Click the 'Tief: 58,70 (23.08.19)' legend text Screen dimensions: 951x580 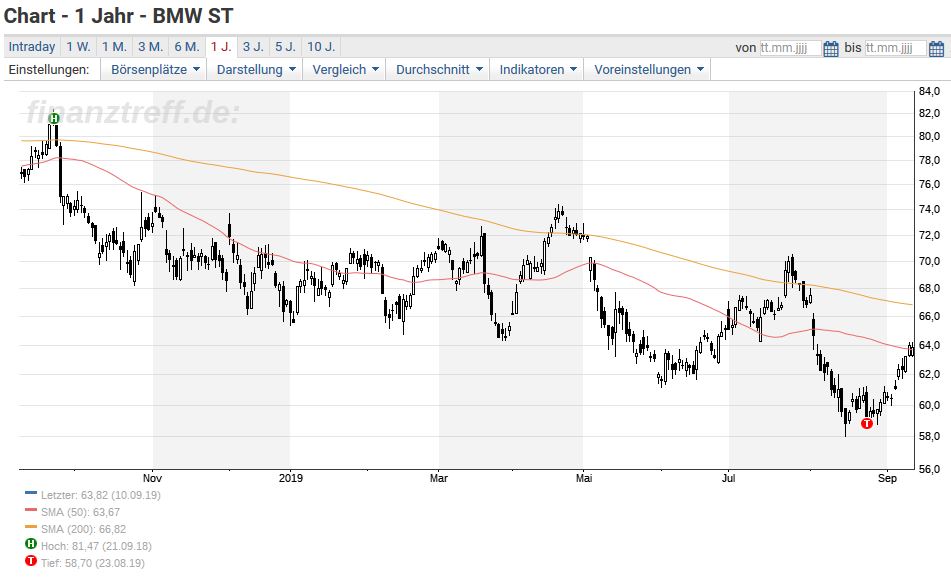tap(93, 563)
